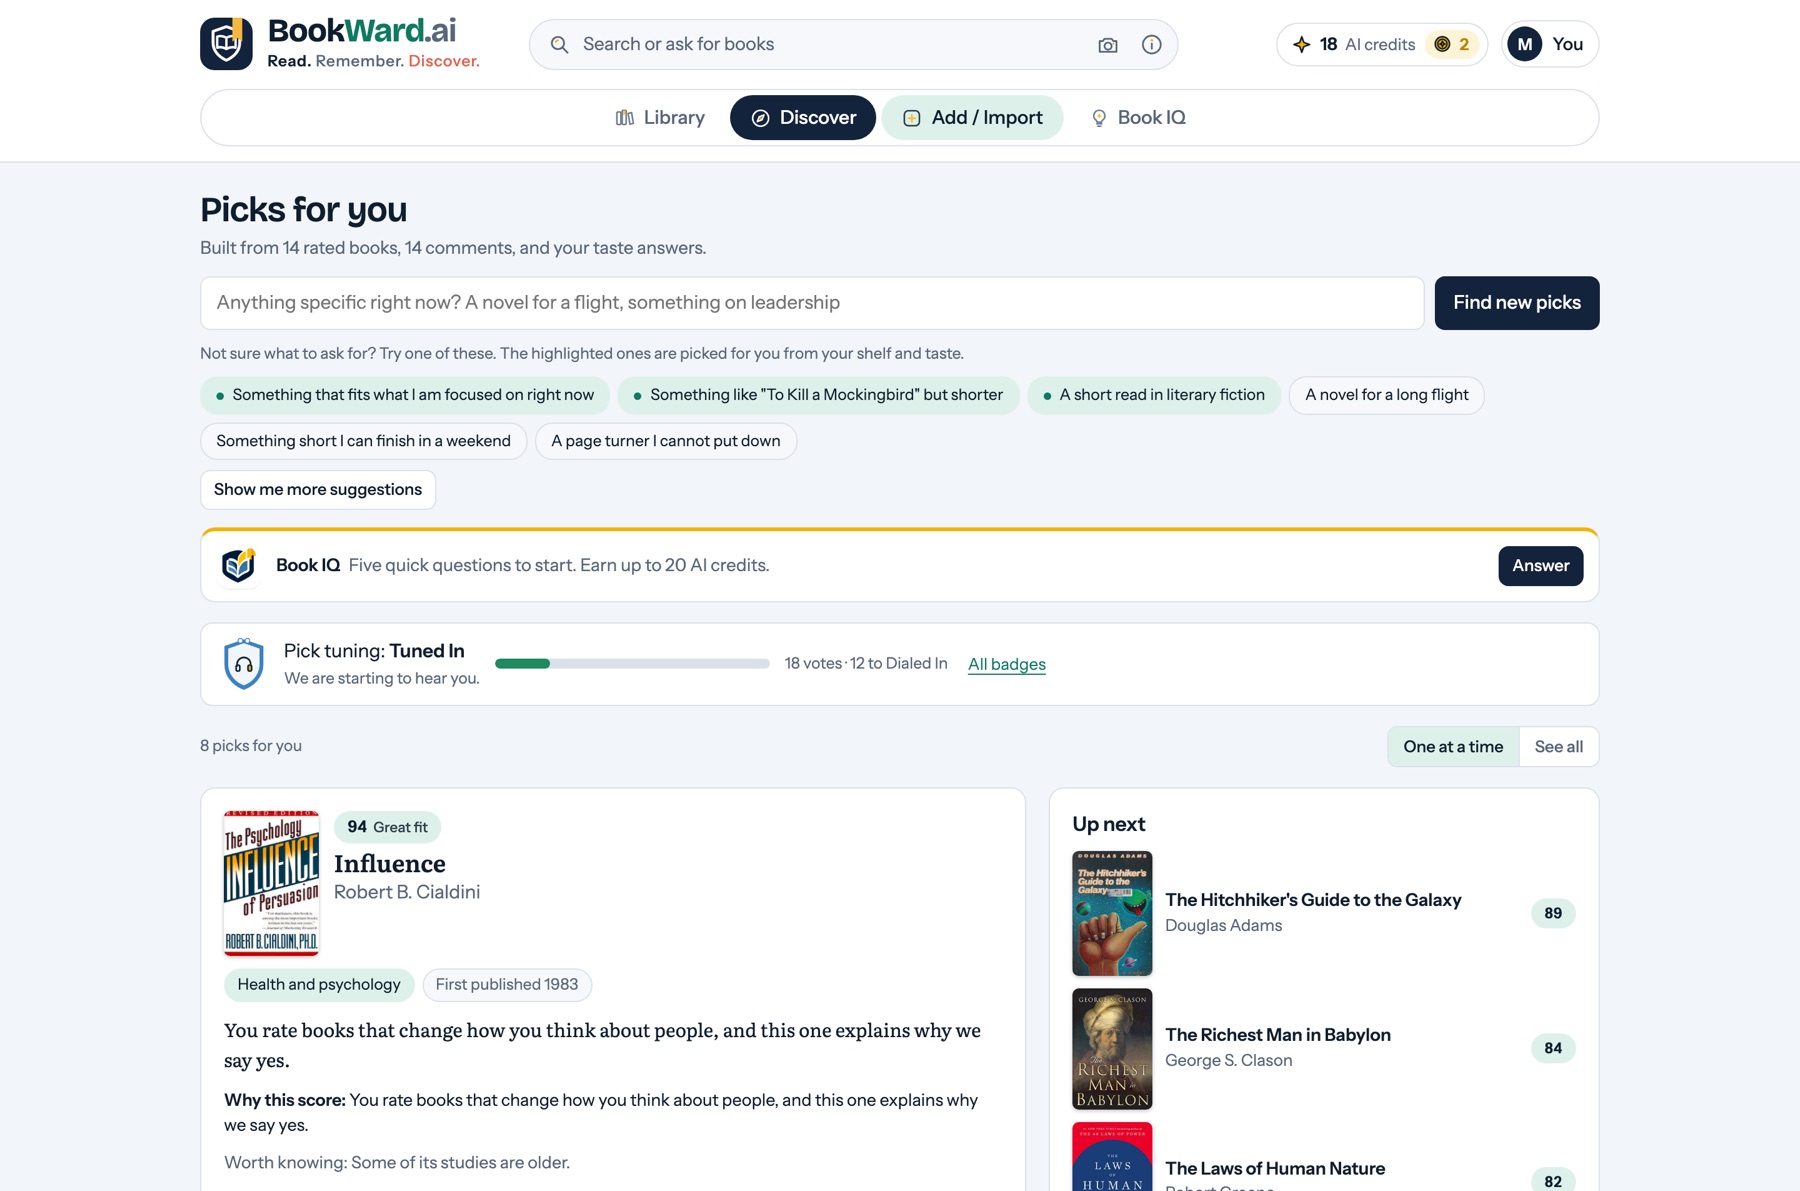The image size is (1800, 1191).
Task: Choose 'A page turner I cannot put down'
Action: click(x=666, y=441)
